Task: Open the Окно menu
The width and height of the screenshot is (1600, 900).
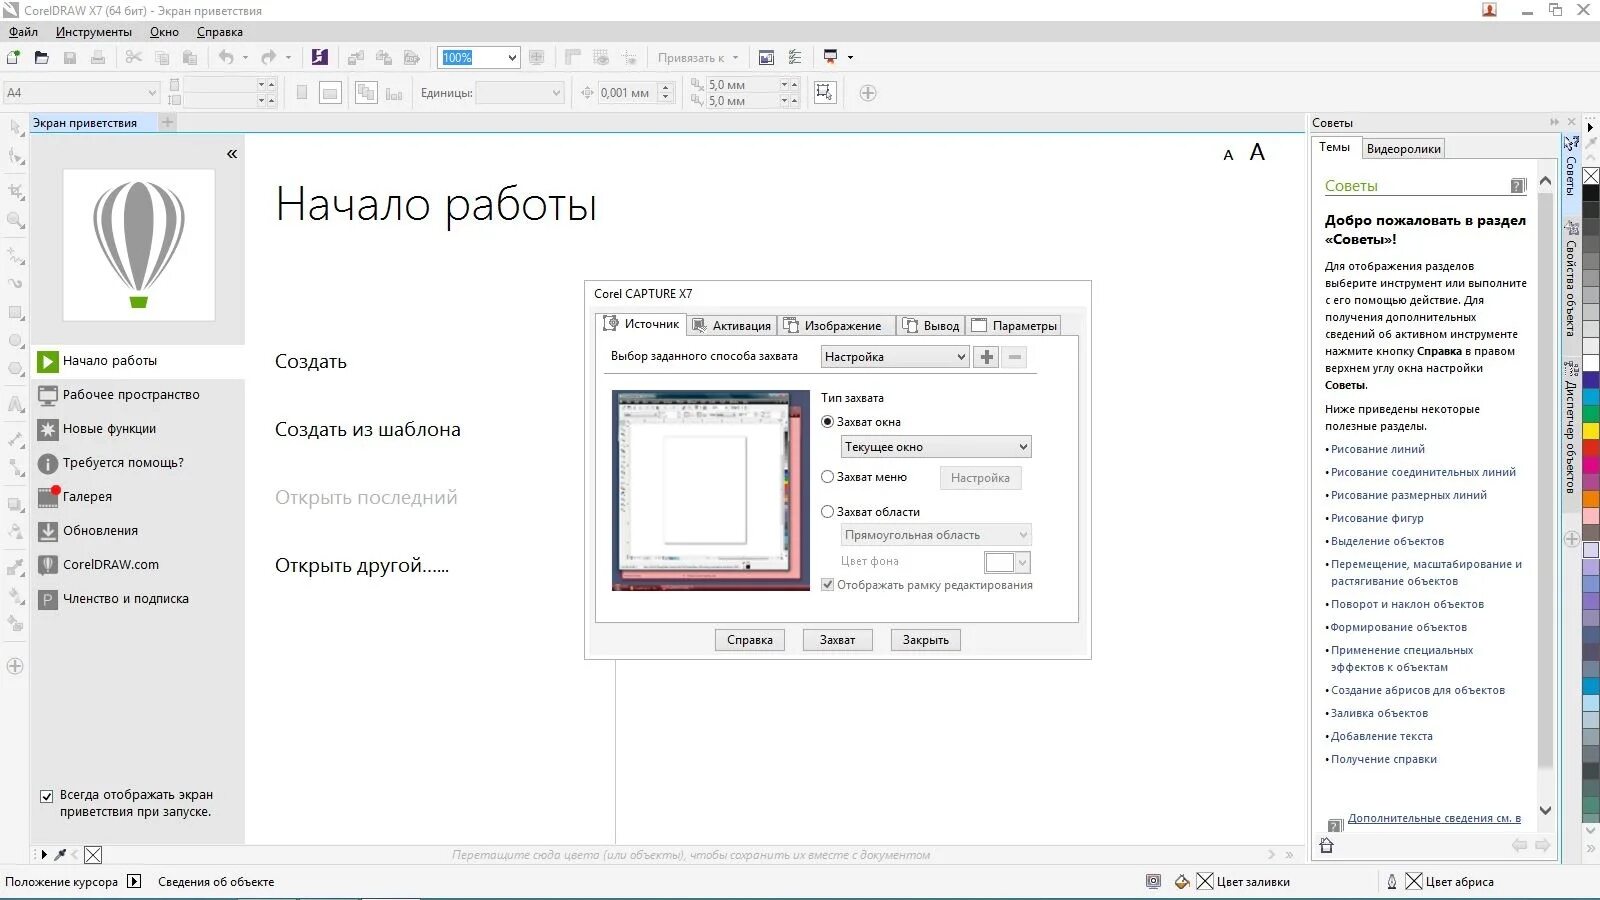Action: pos(164,32)
